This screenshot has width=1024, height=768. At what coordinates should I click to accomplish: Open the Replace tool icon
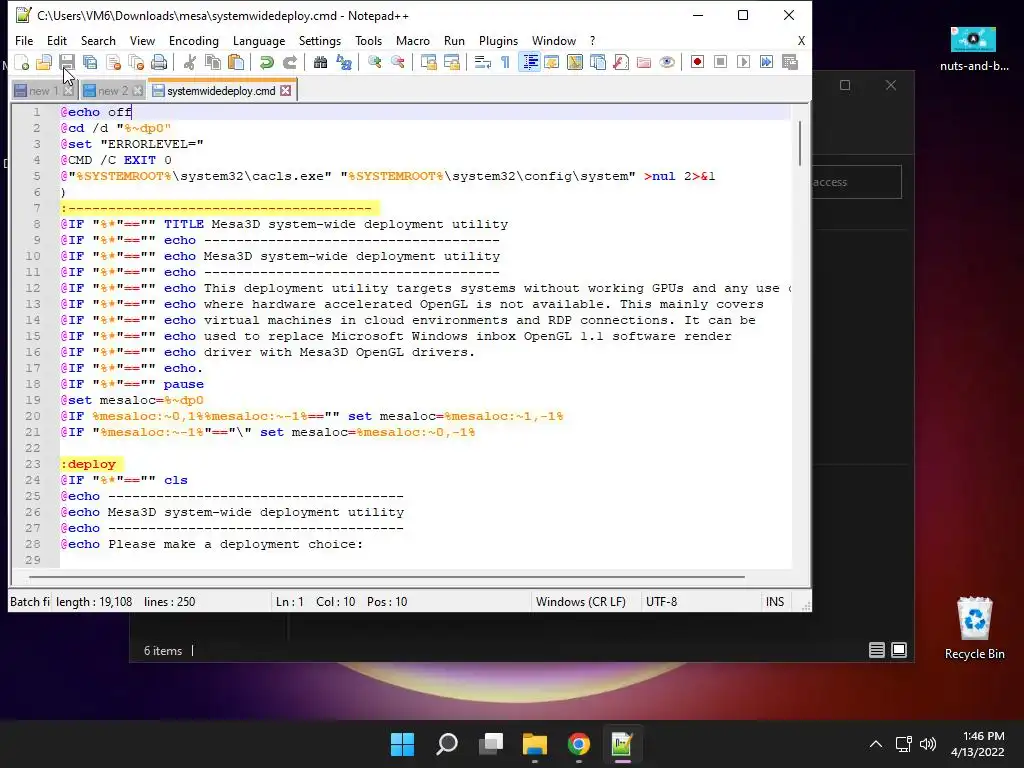pos(344,62)
